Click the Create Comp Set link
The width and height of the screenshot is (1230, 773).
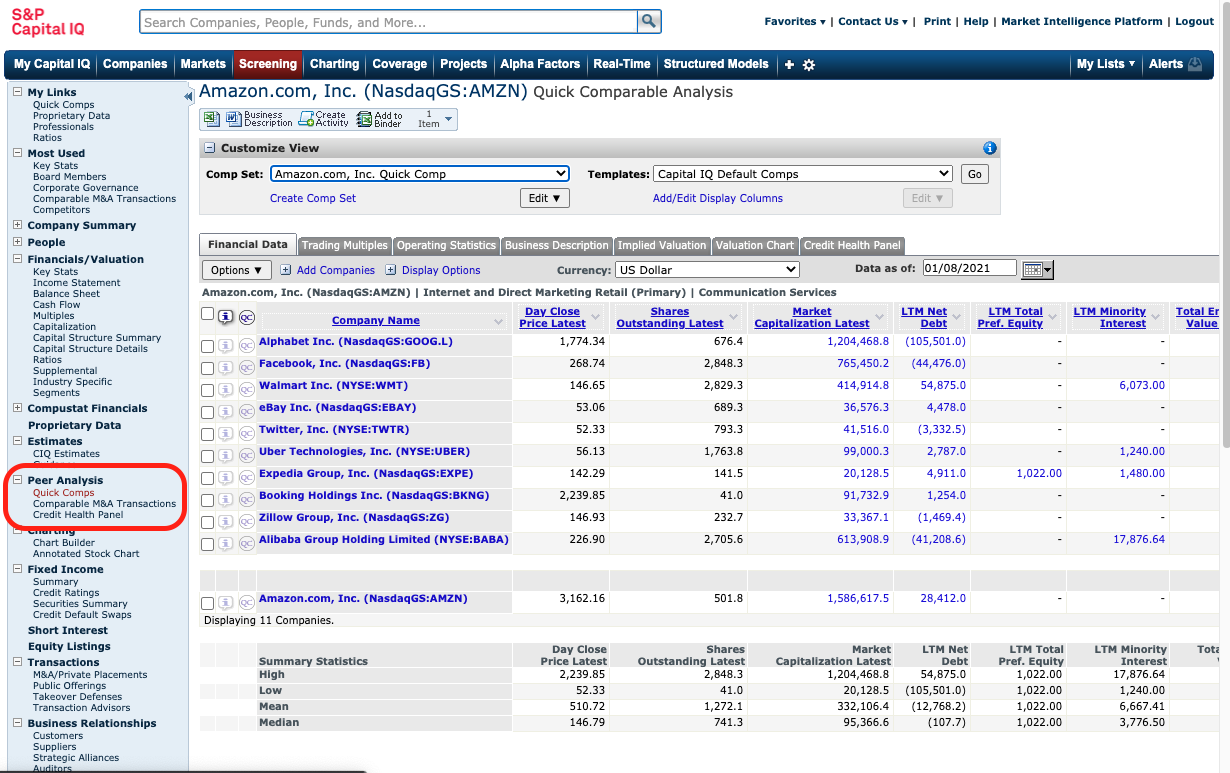[x=313, y=198]
